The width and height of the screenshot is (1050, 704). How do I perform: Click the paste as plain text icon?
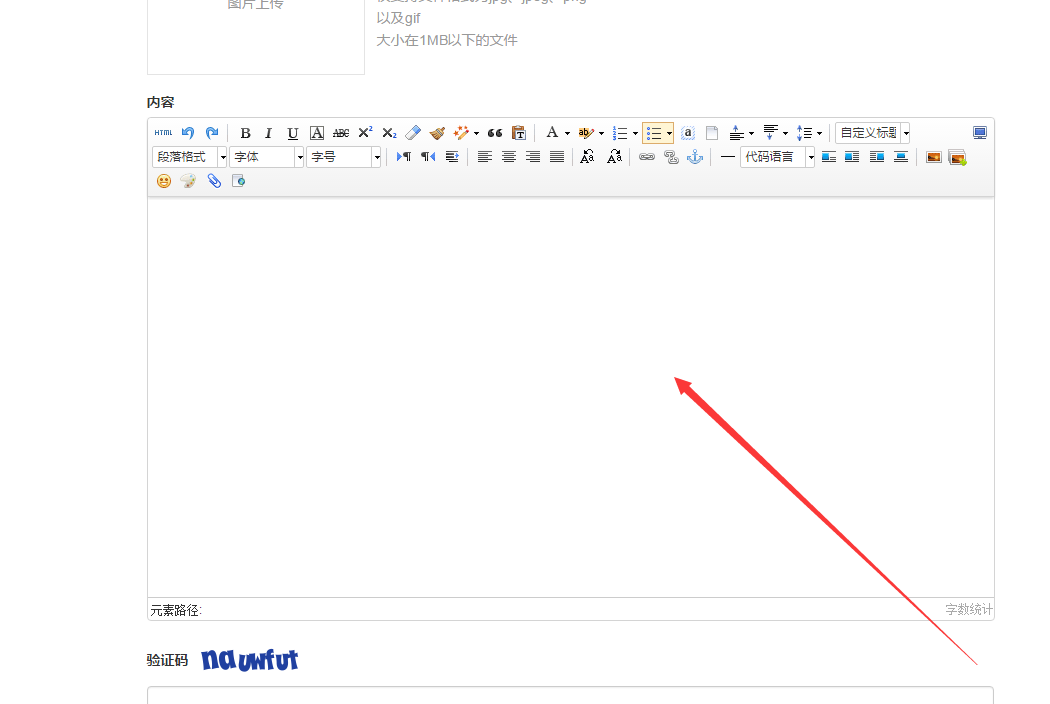(519, 133)
